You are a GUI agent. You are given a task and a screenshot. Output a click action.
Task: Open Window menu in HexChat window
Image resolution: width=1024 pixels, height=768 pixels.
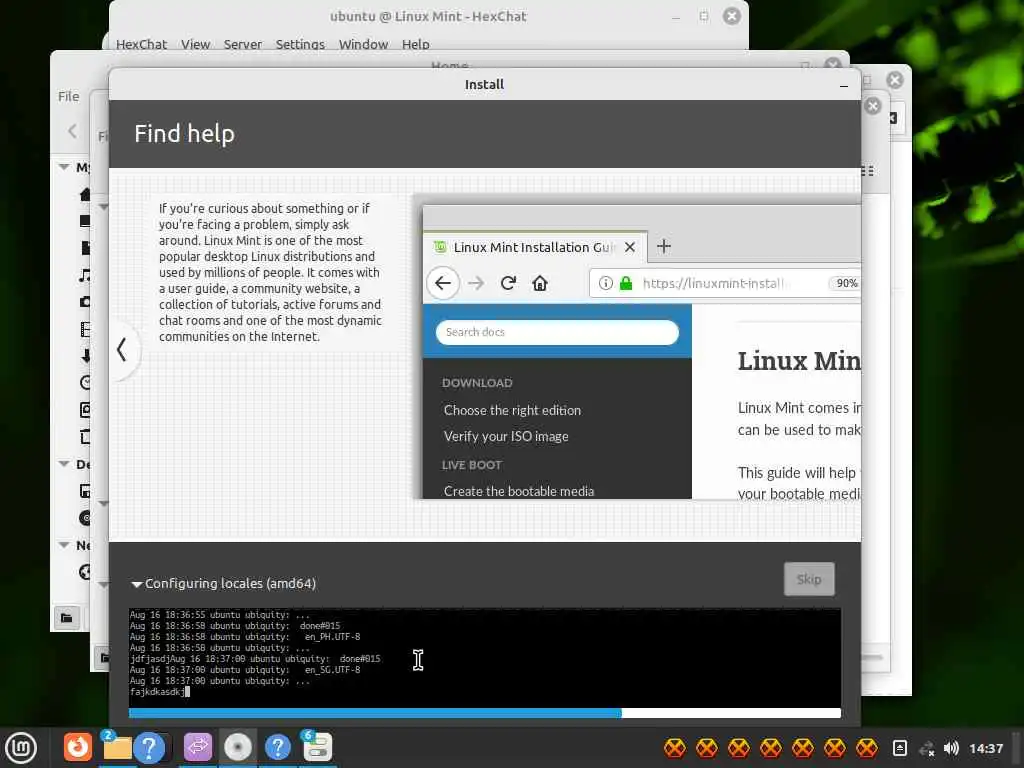pos(363,44)
